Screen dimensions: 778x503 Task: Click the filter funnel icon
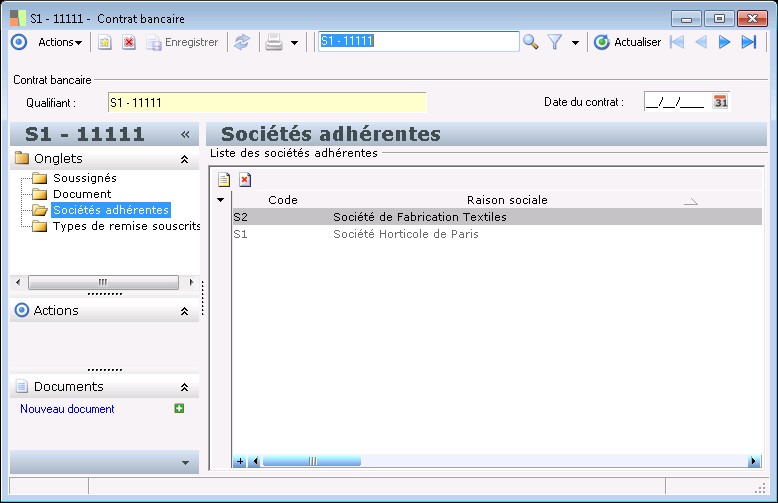click(x=555, y=42)
